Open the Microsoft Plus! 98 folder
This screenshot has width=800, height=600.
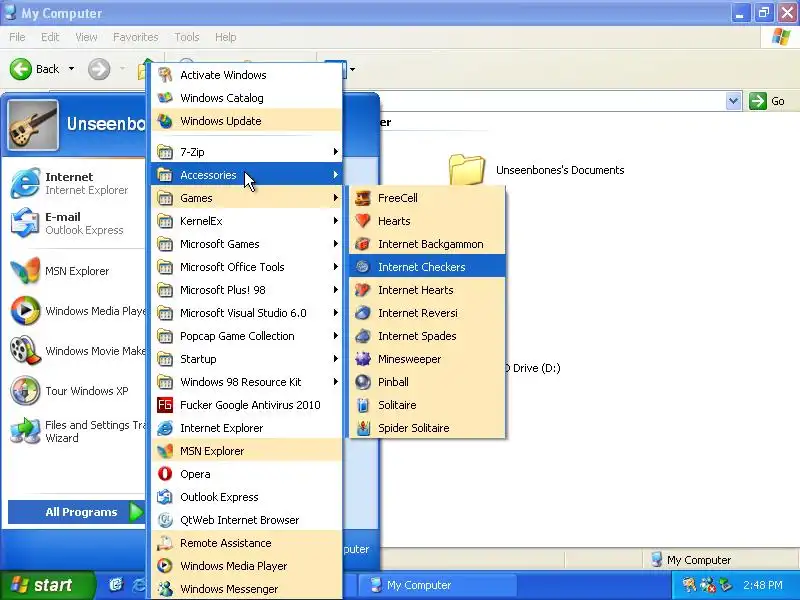tap(246, 290)
